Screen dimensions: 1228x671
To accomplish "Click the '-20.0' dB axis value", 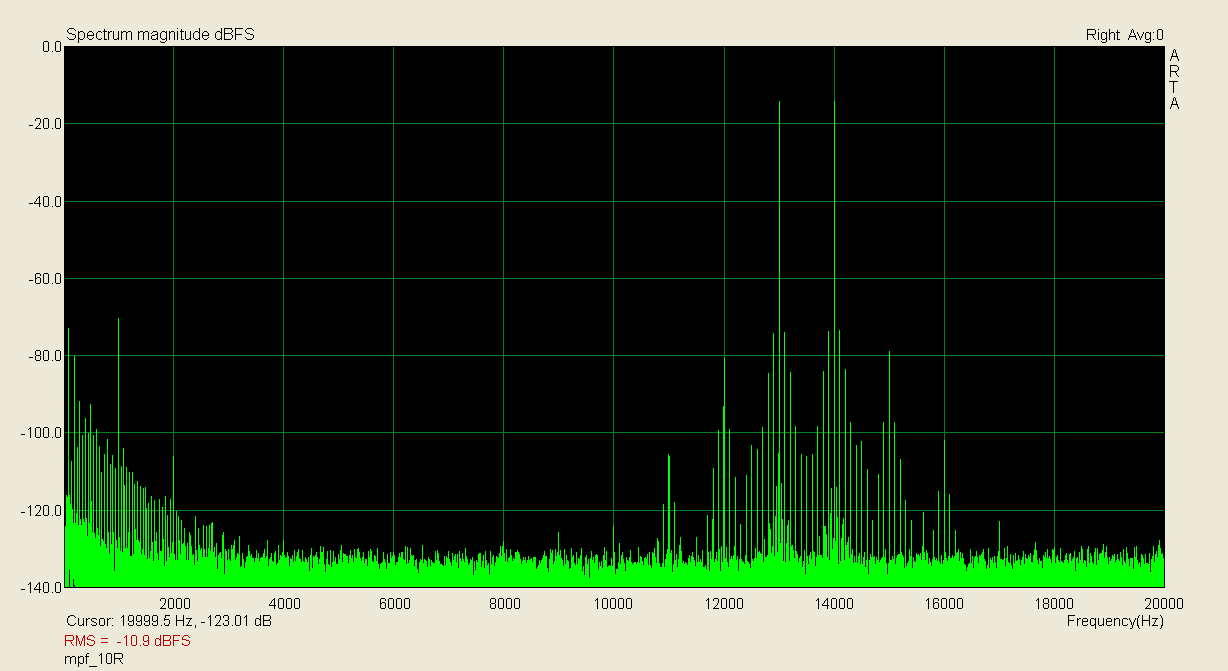I will click(47, 124).
